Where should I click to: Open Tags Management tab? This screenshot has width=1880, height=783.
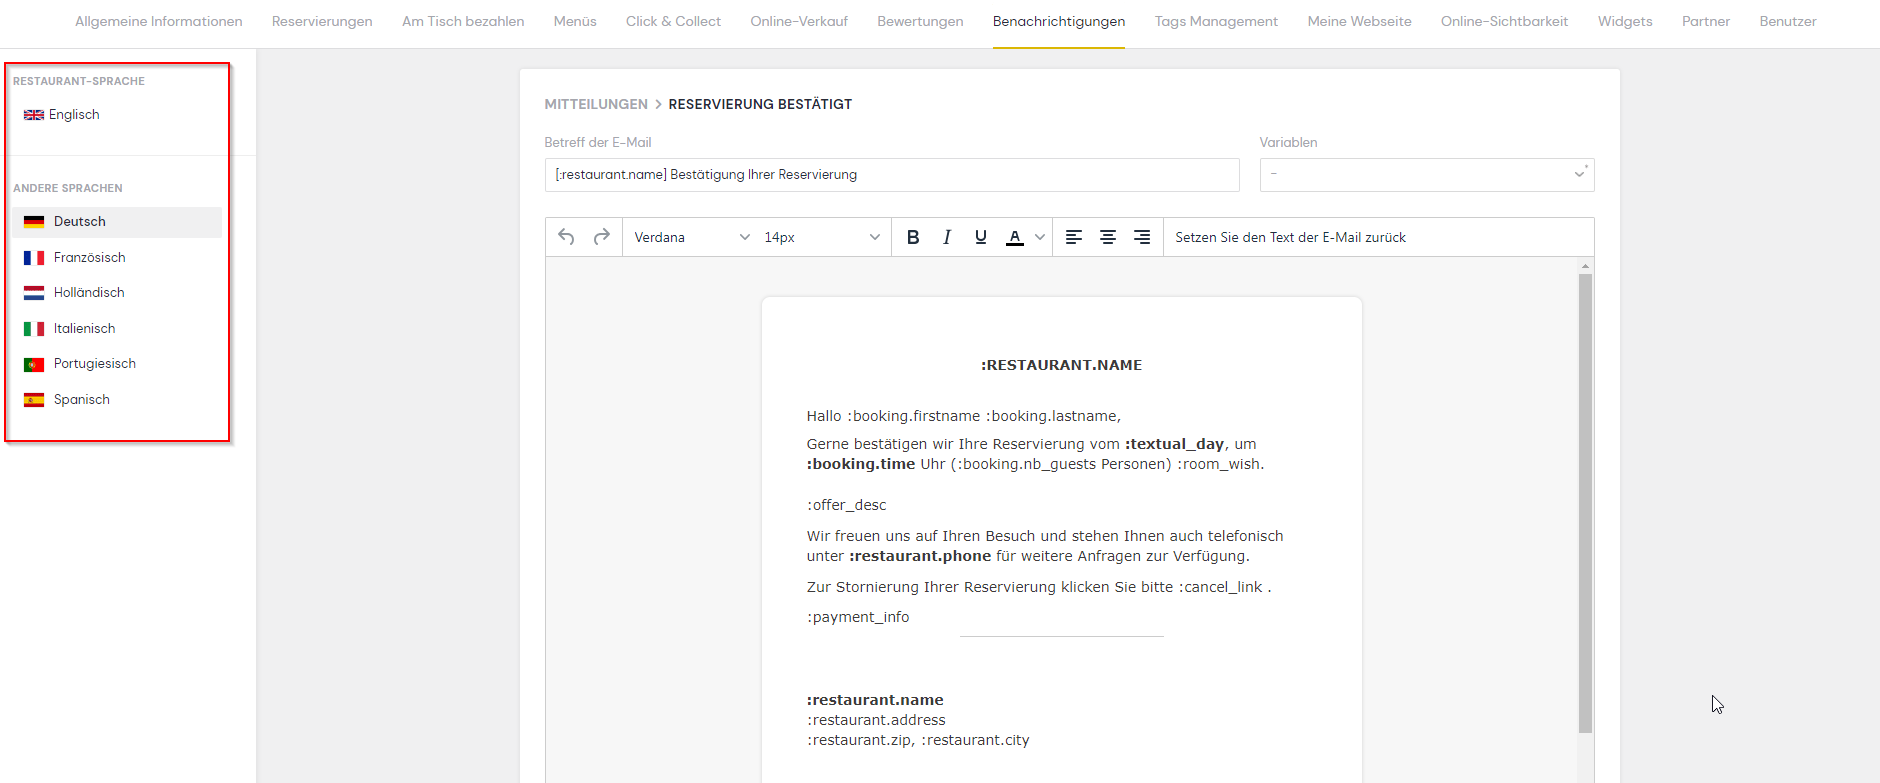[x=1216, y=22]
